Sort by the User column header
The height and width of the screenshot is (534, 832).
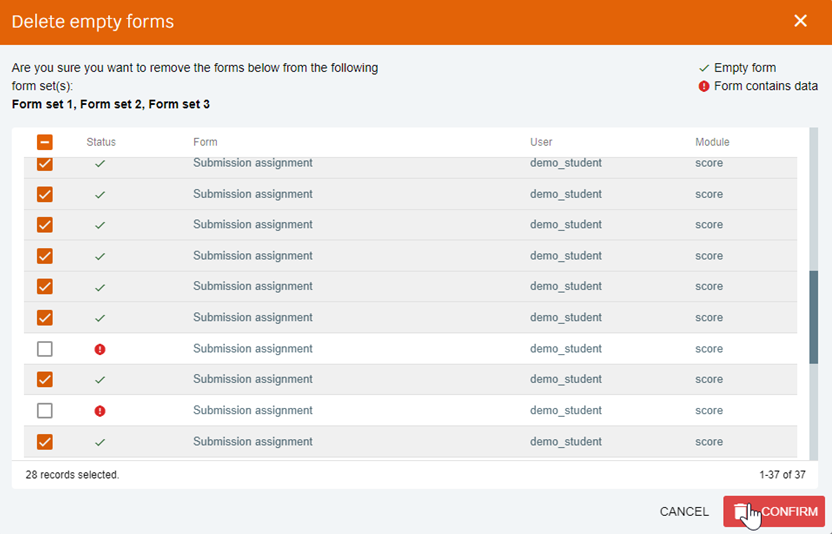coord(541,142)
